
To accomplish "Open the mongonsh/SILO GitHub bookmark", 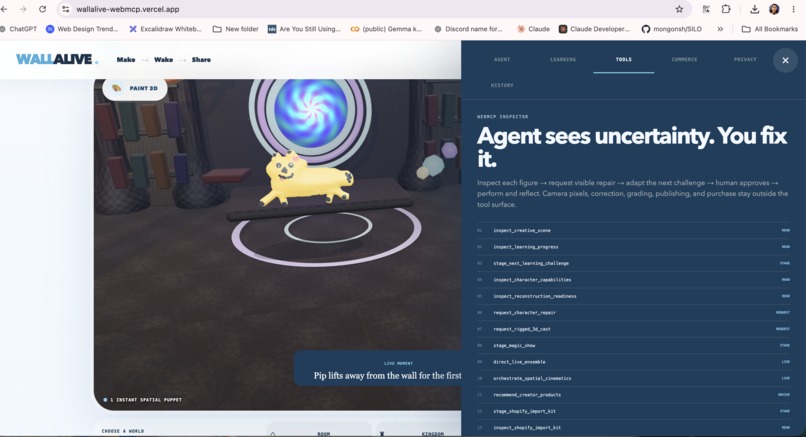I will 671,29.
